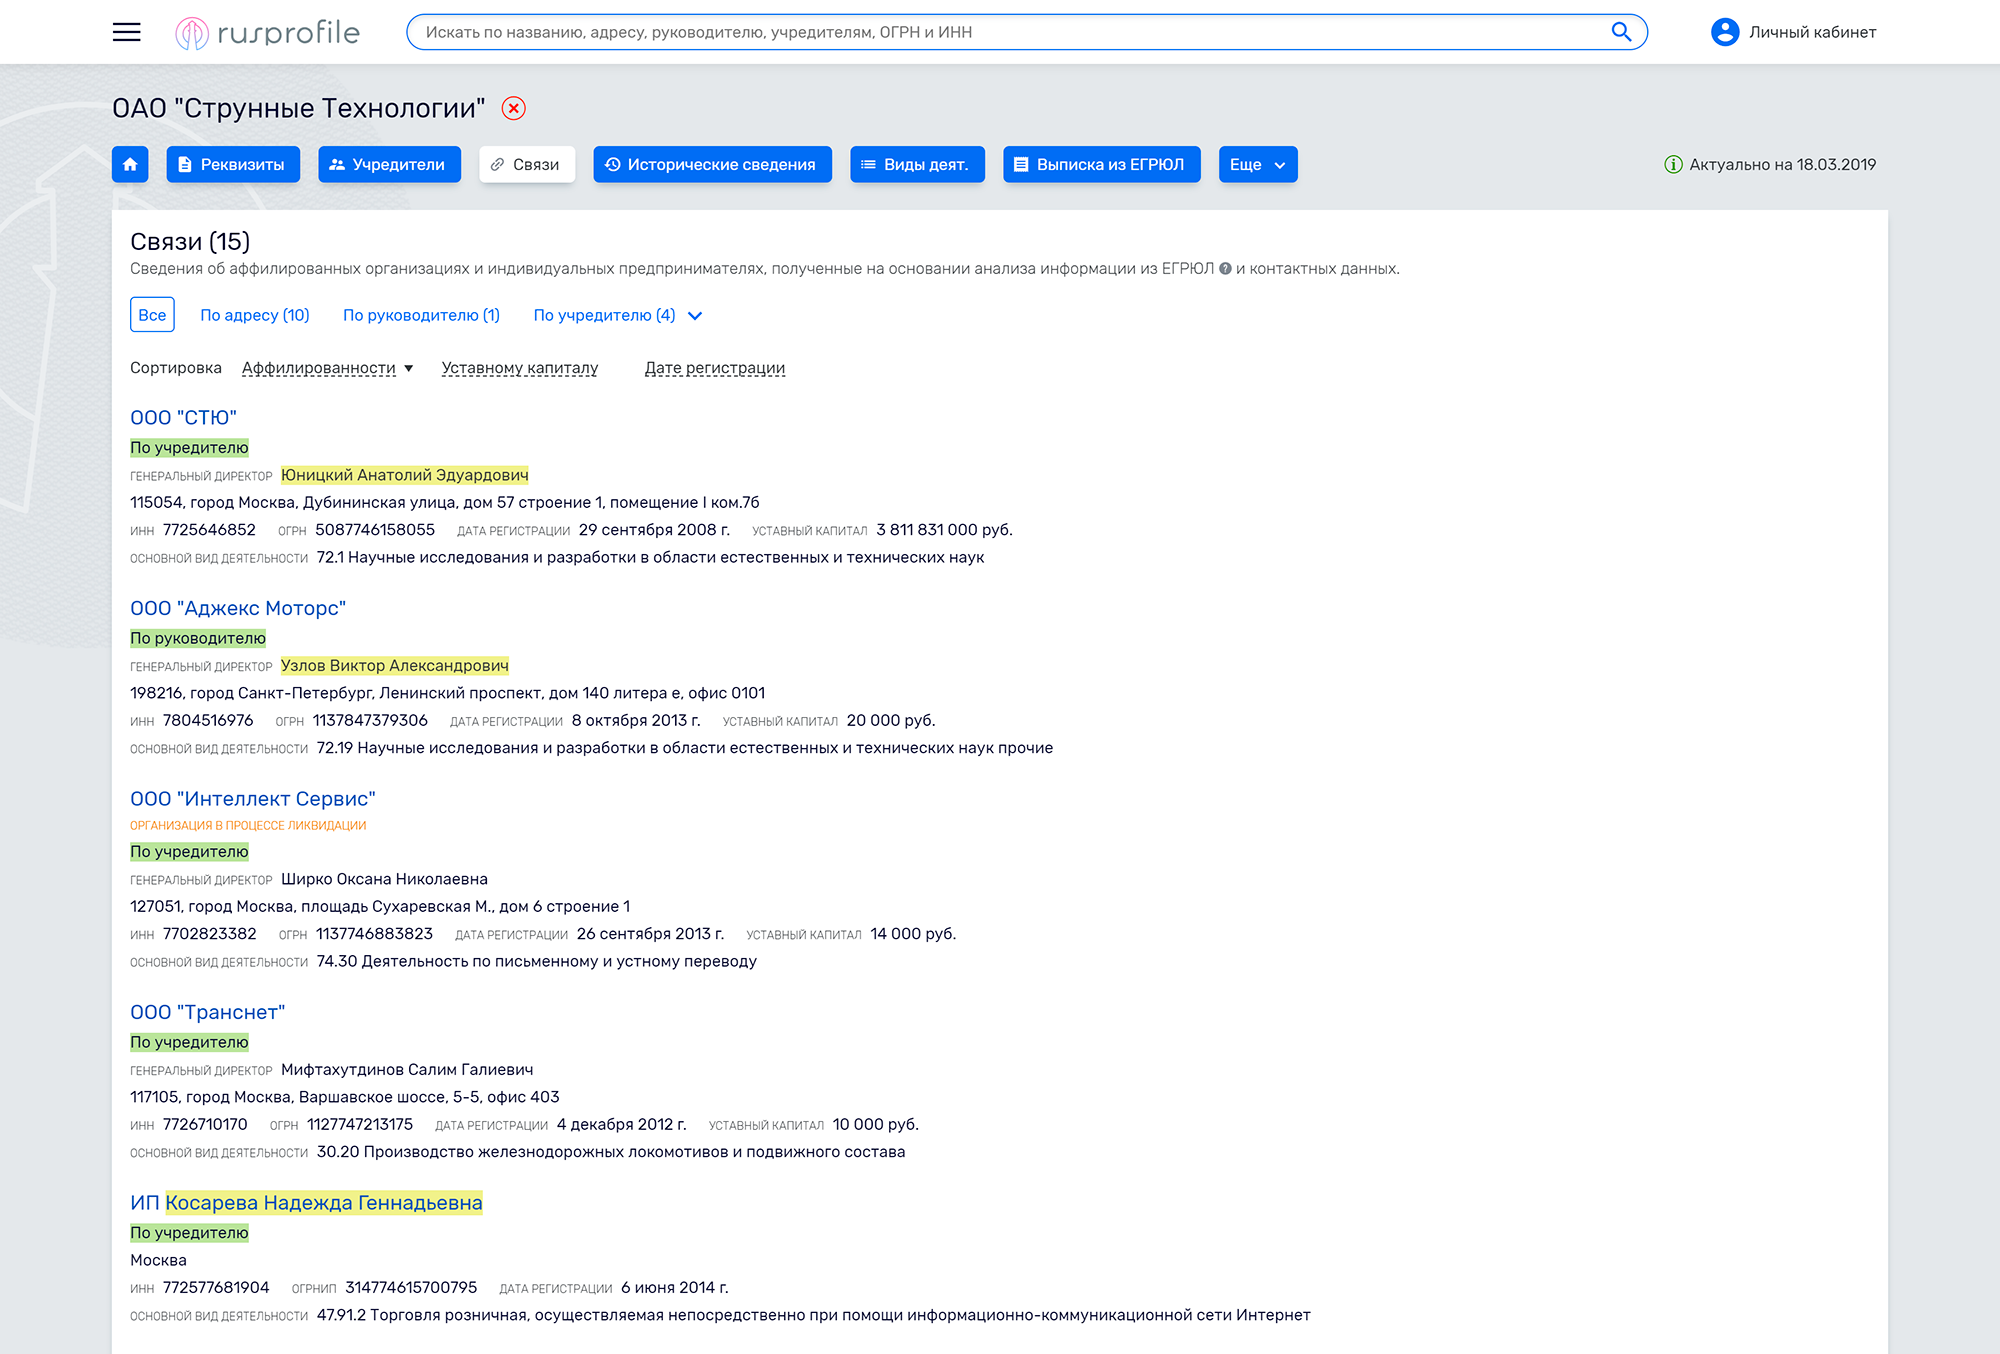Viewport: 2000px width, 1354px height.
Task: Open Личный кабинет link
Action: tap(1812, 32)
